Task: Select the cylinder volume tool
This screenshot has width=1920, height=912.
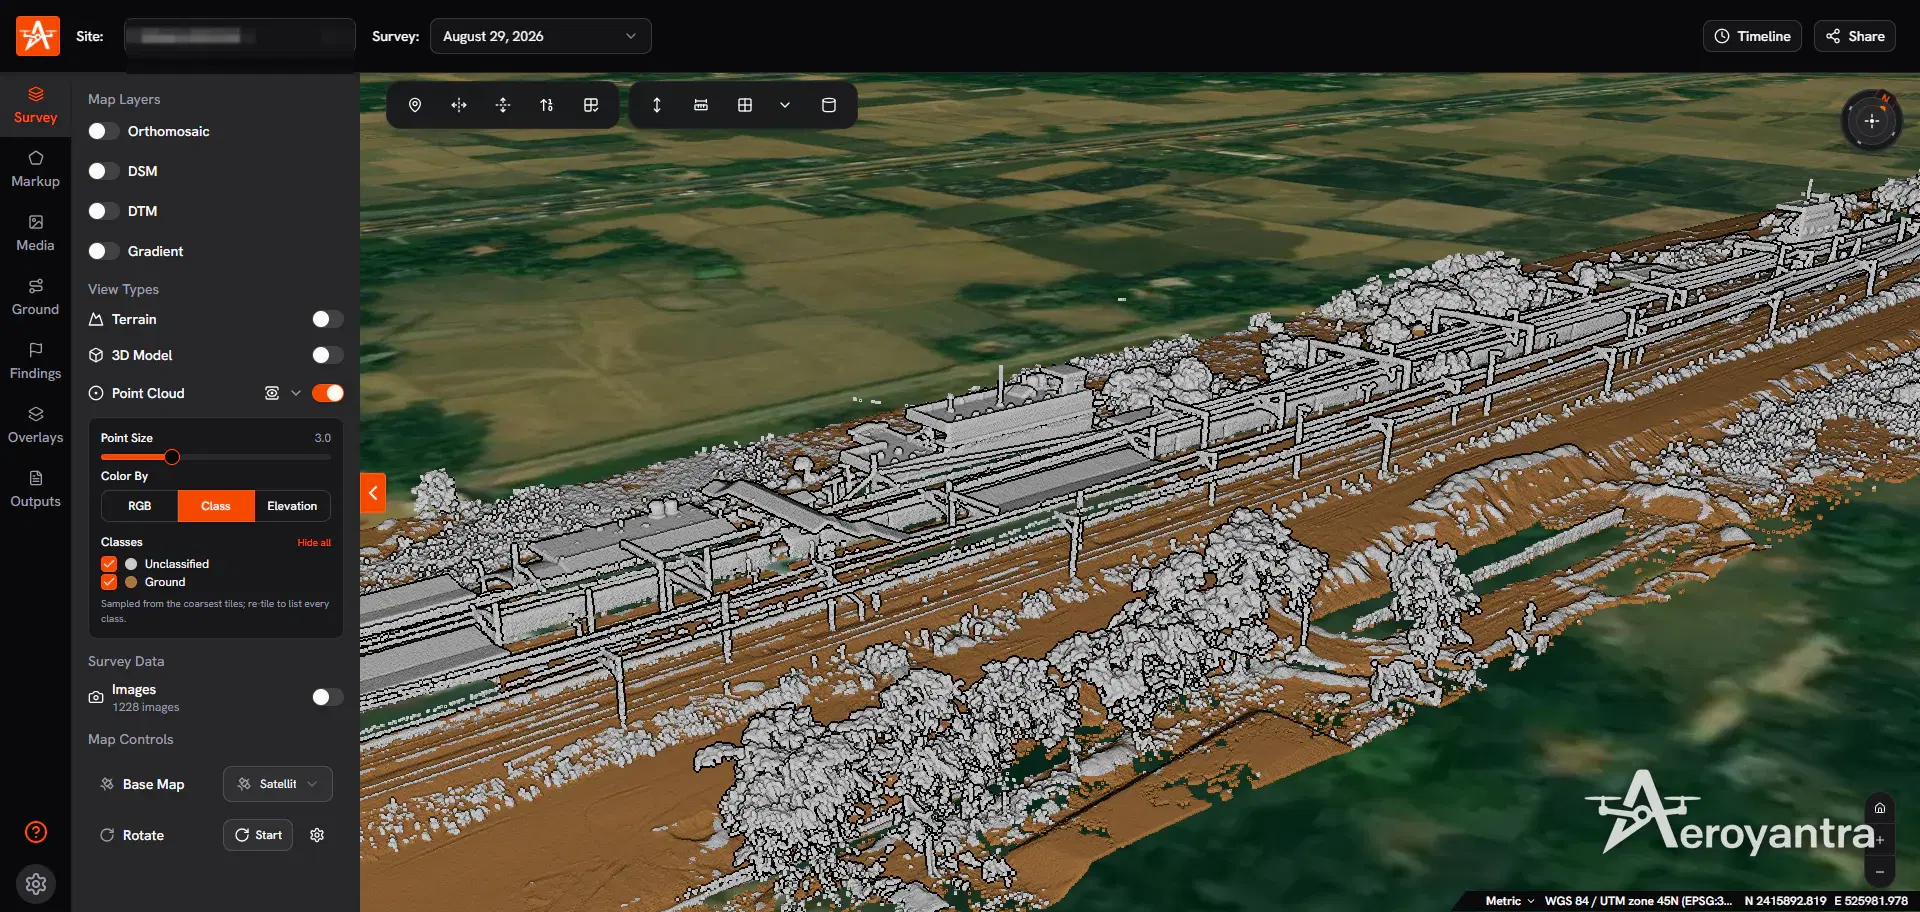Action: (829, 105)
